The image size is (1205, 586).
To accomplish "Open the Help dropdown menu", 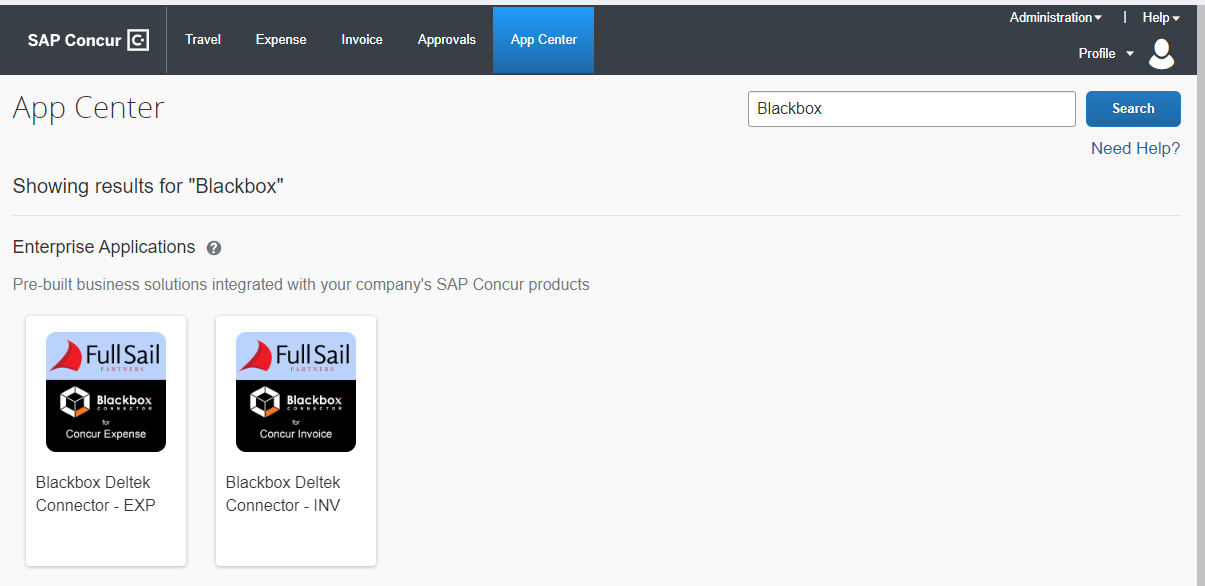I will coord(1161,17).
